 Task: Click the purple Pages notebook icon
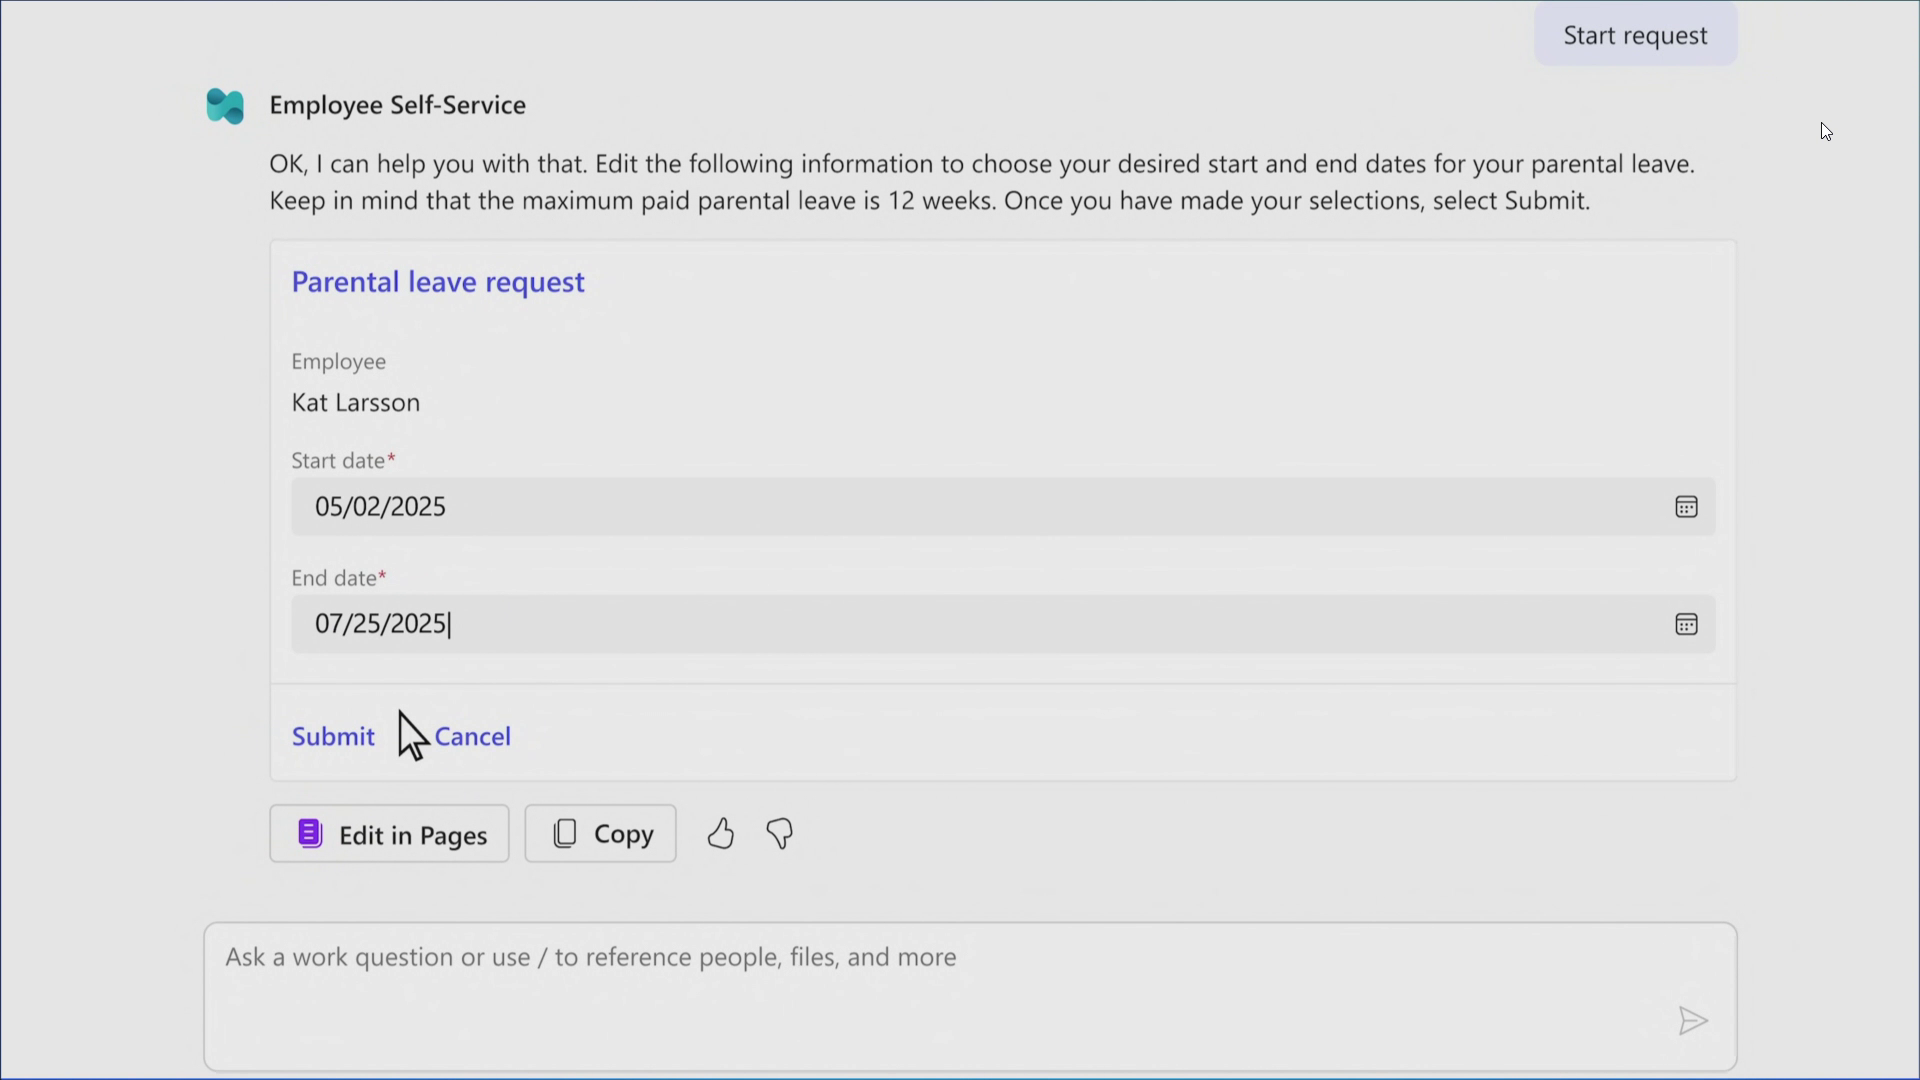click(310, 834)
